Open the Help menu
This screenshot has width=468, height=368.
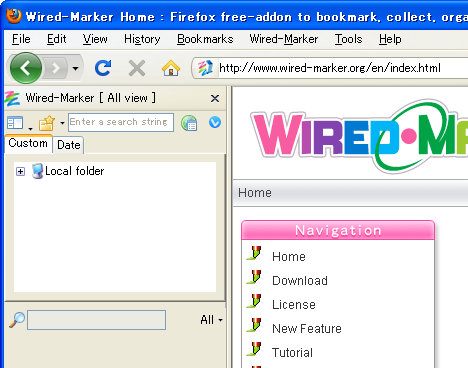coord(390,39)
